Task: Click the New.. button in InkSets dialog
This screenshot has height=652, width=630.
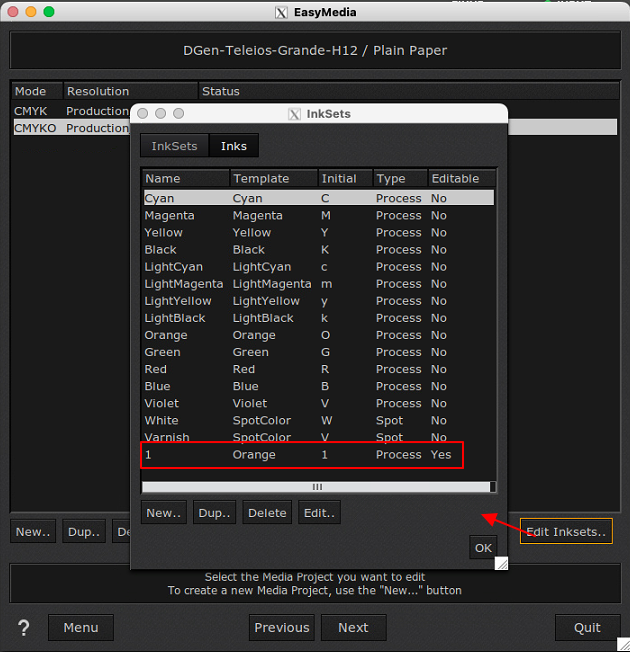Action: coord(164,513)
